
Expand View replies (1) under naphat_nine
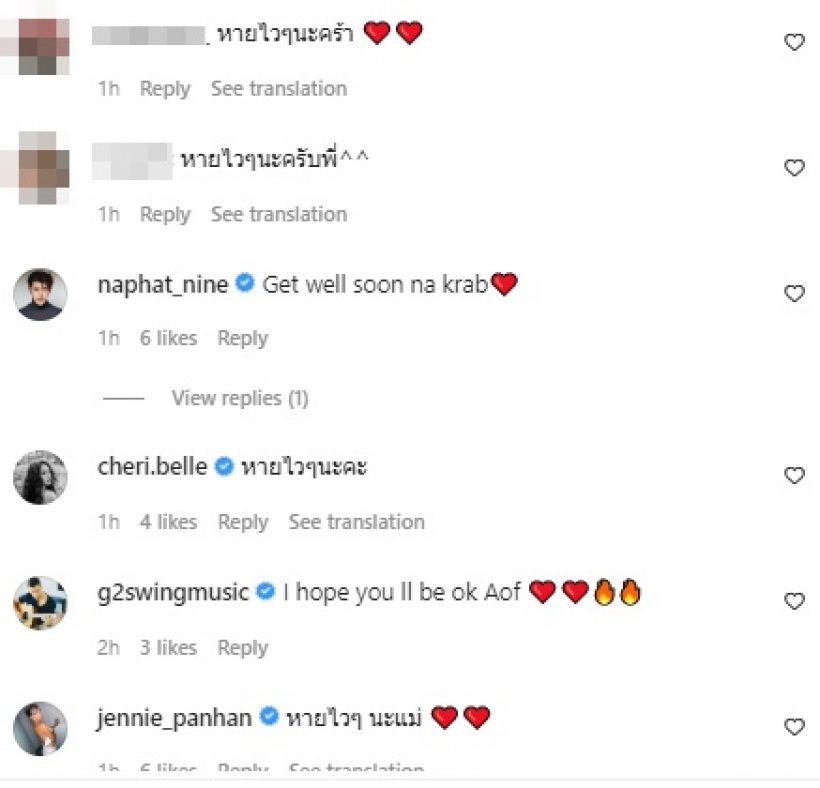coord(240,398)
